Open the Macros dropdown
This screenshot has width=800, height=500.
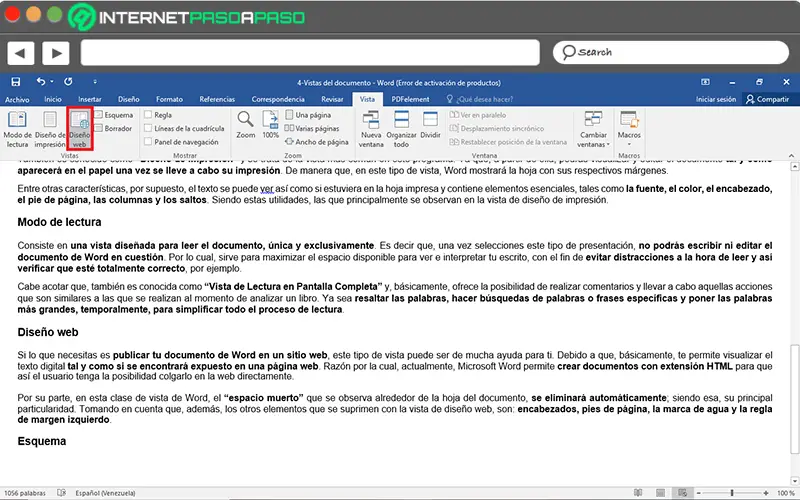[x=629, y=129]
